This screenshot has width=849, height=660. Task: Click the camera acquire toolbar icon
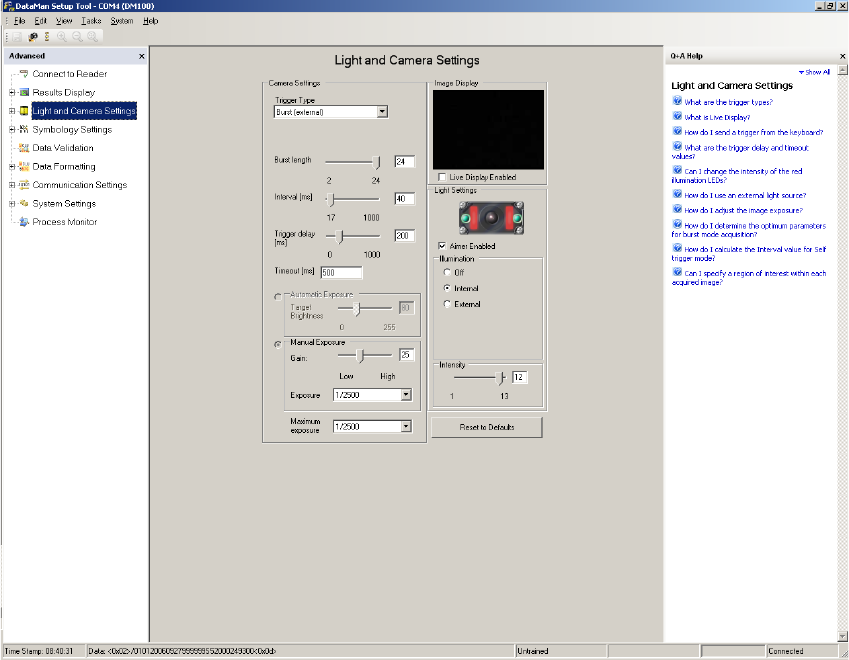click(x=33, y=37)
